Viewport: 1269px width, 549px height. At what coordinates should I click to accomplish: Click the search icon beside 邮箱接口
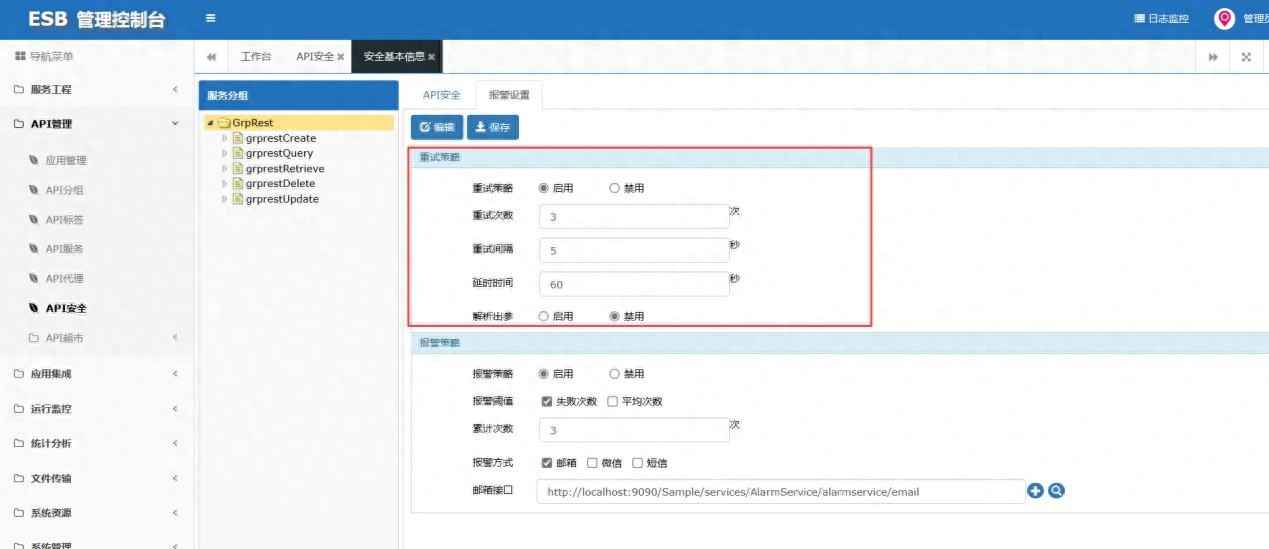coord(1055,491)
